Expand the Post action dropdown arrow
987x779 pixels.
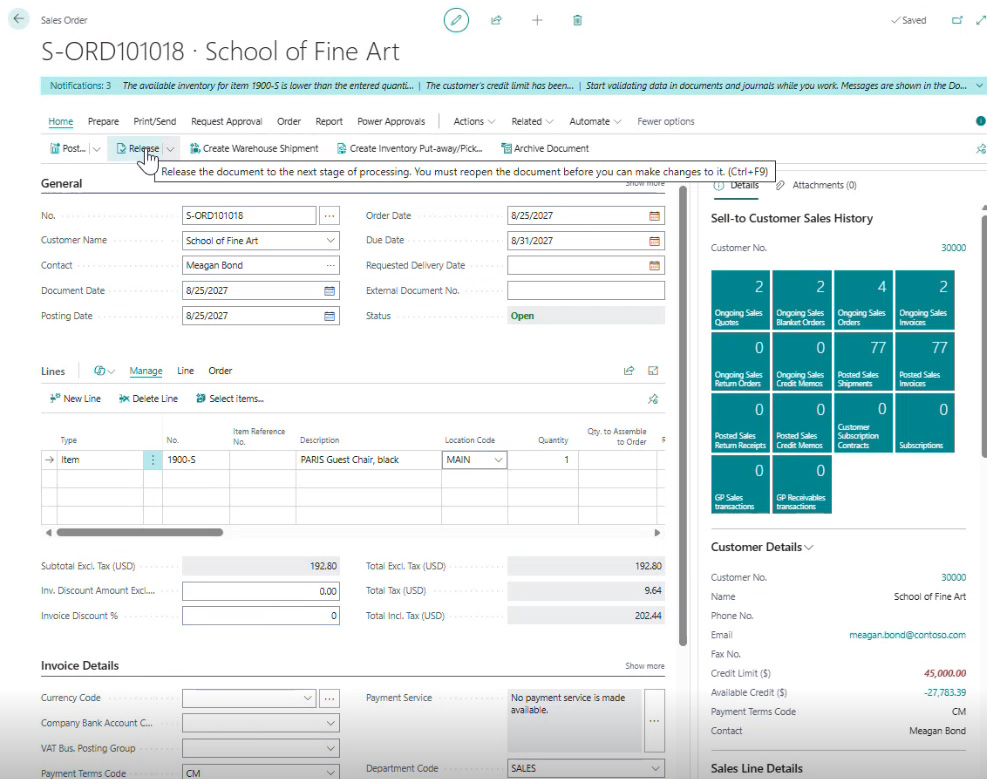[96, 149]
